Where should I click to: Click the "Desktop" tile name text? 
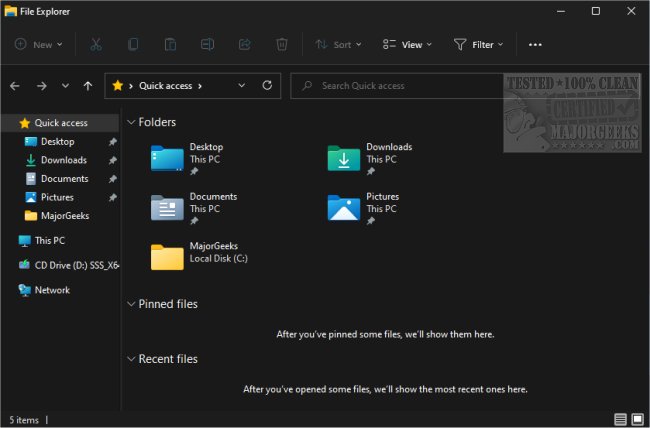click(206, 147)
